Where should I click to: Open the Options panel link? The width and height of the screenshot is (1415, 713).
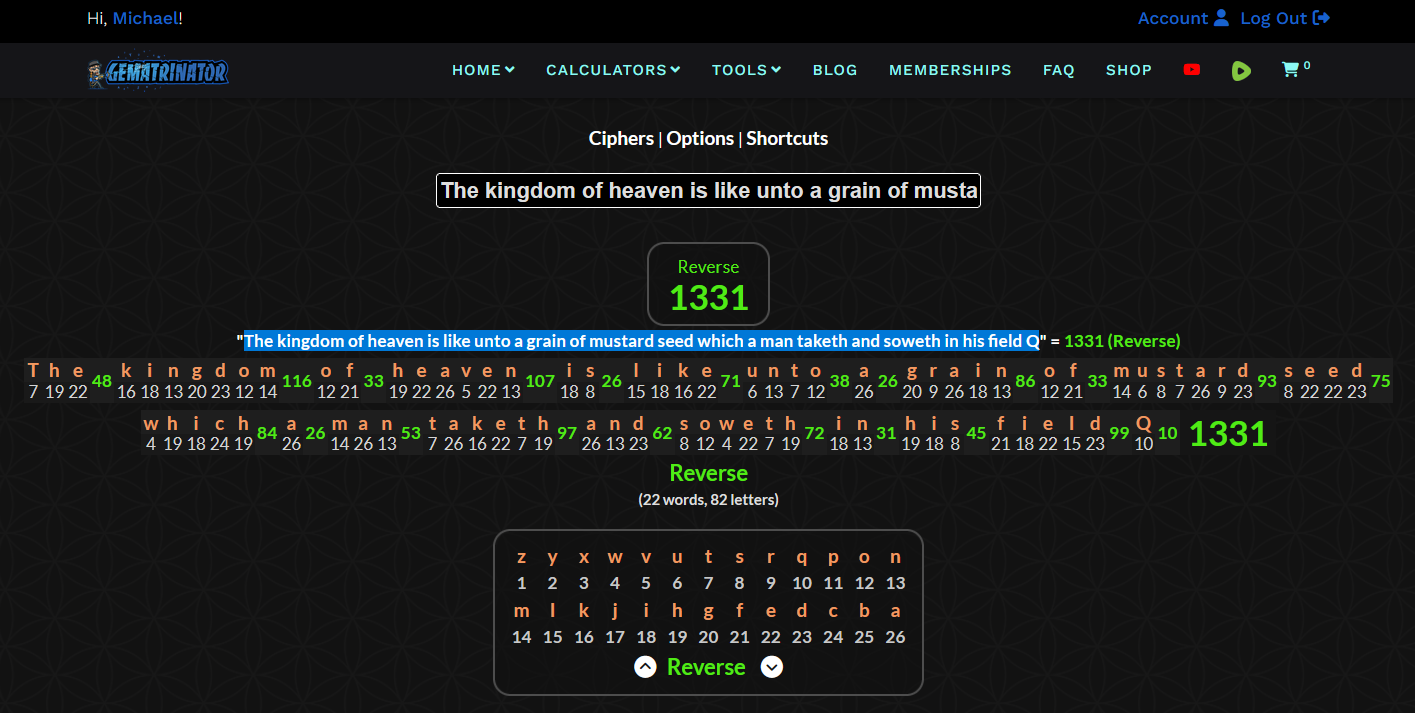click(x=700, y=139)
